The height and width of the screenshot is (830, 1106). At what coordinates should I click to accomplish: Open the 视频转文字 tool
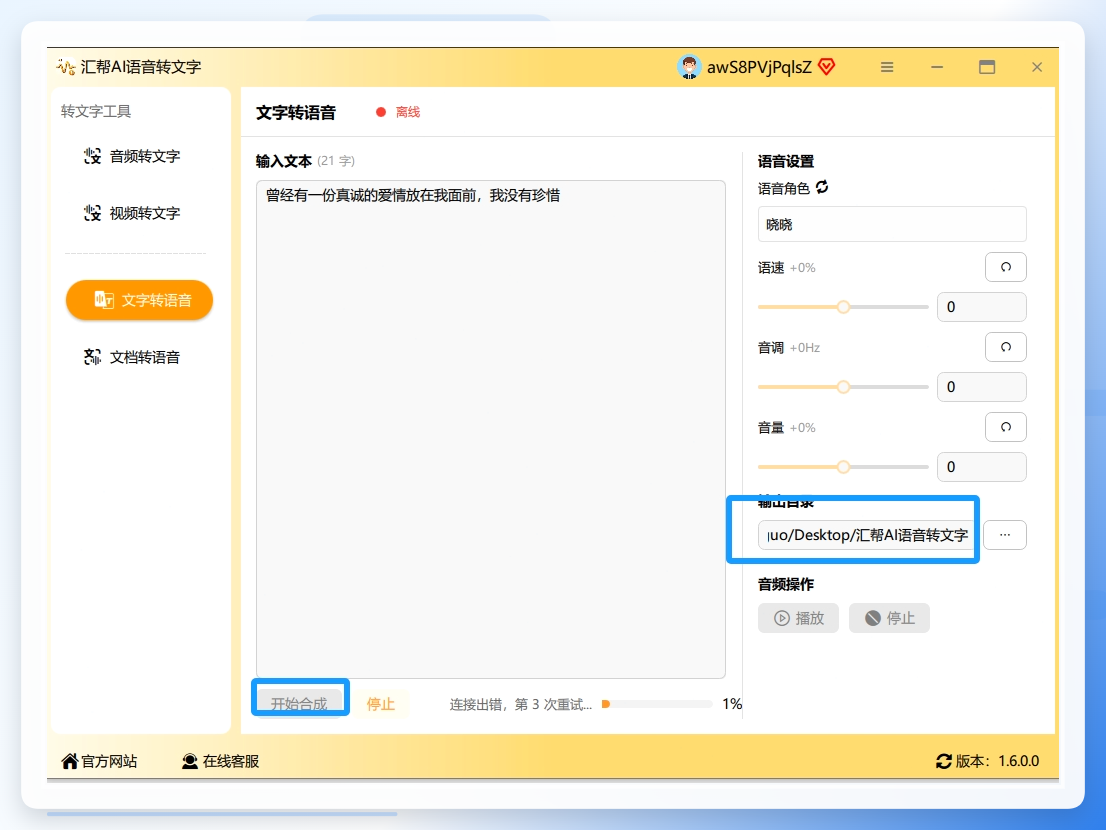point(132,213)
